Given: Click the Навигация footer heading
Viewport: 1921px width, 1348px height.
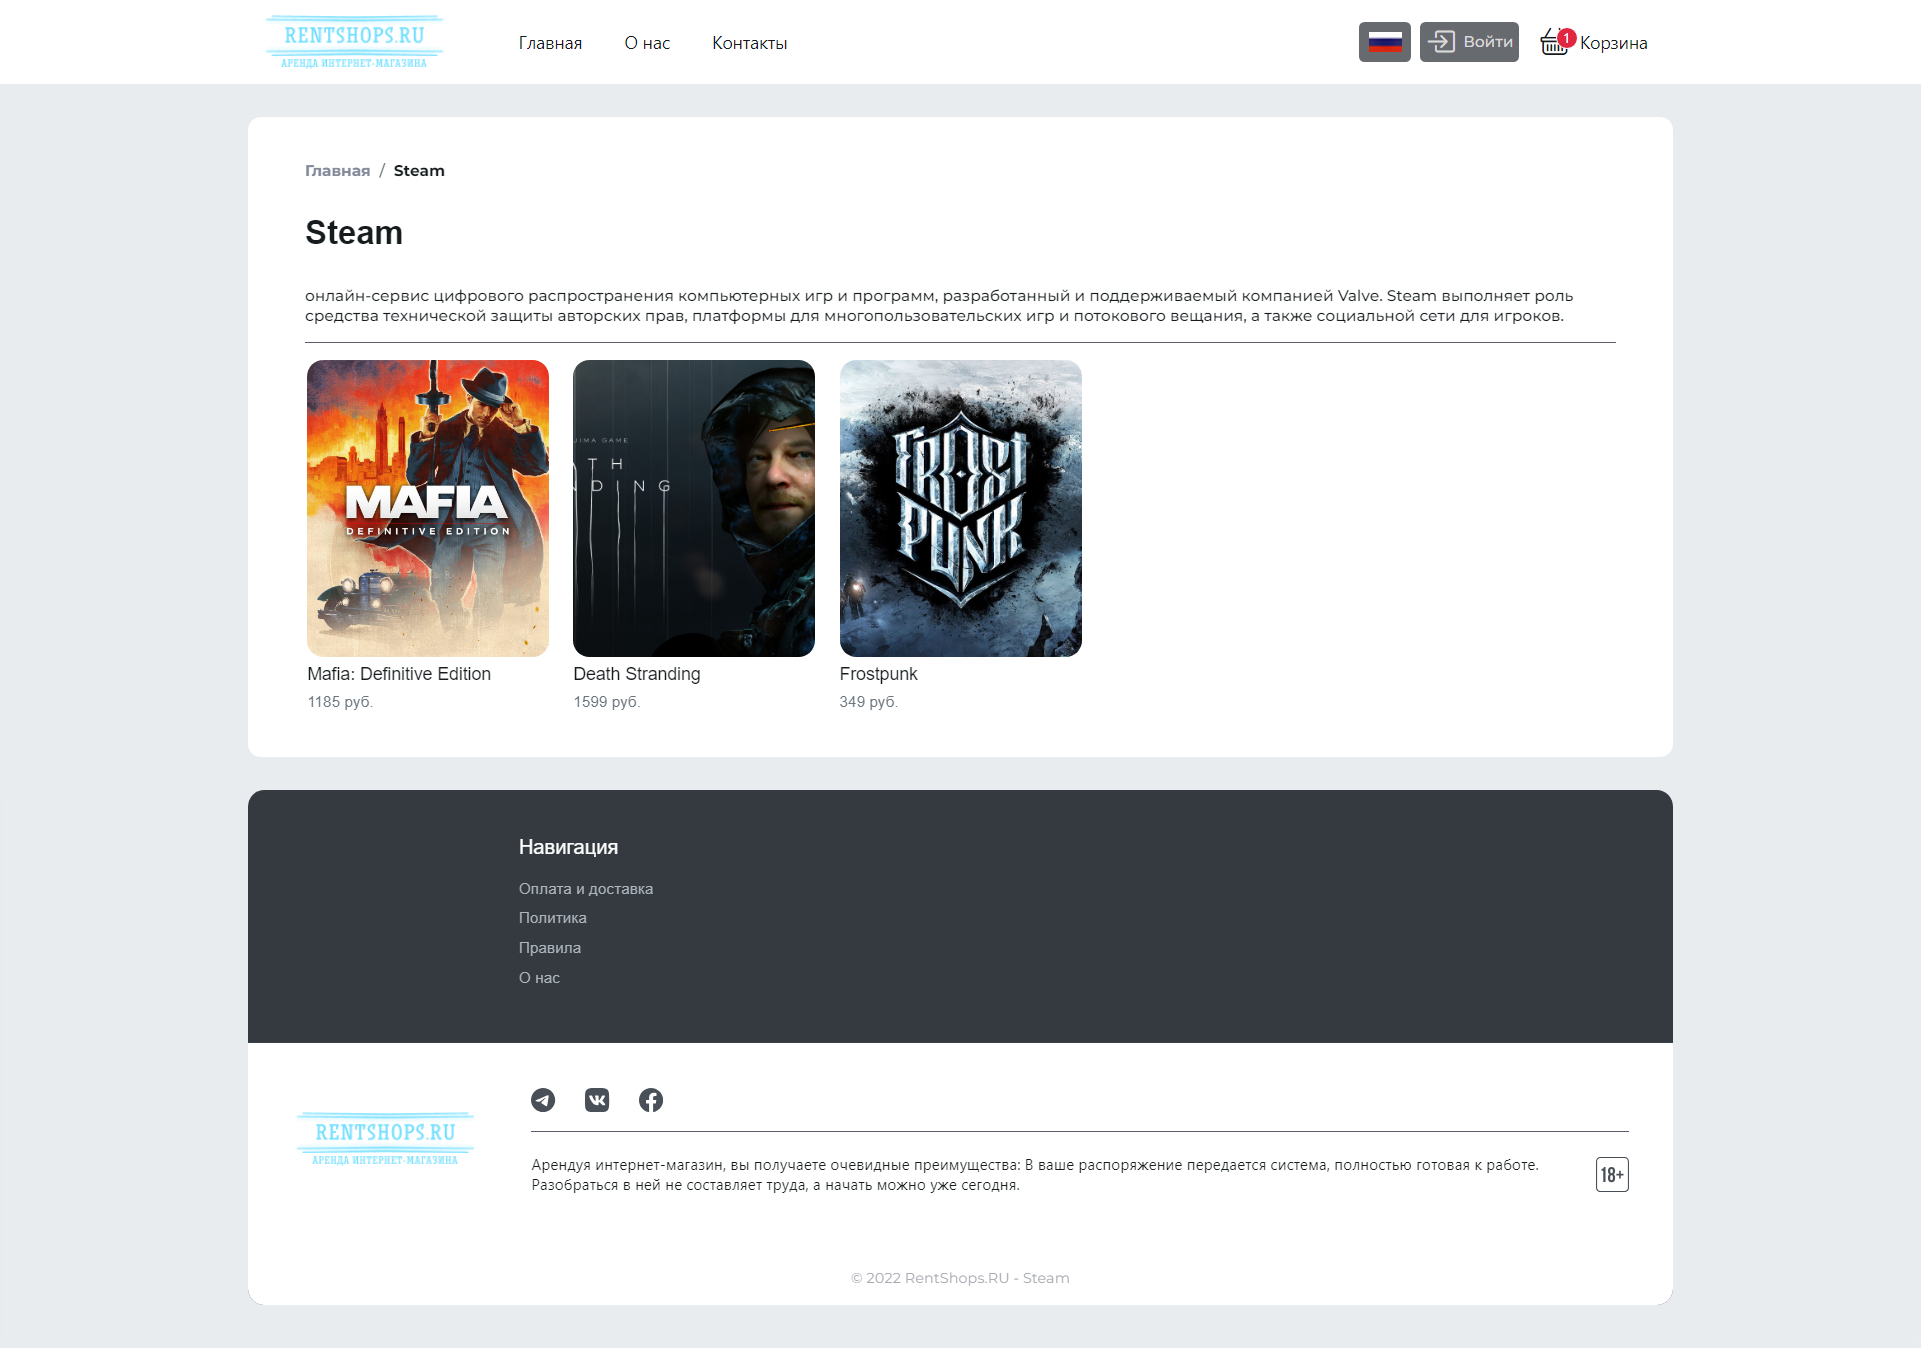Looking at the screenshot, I should pos(568,847).
